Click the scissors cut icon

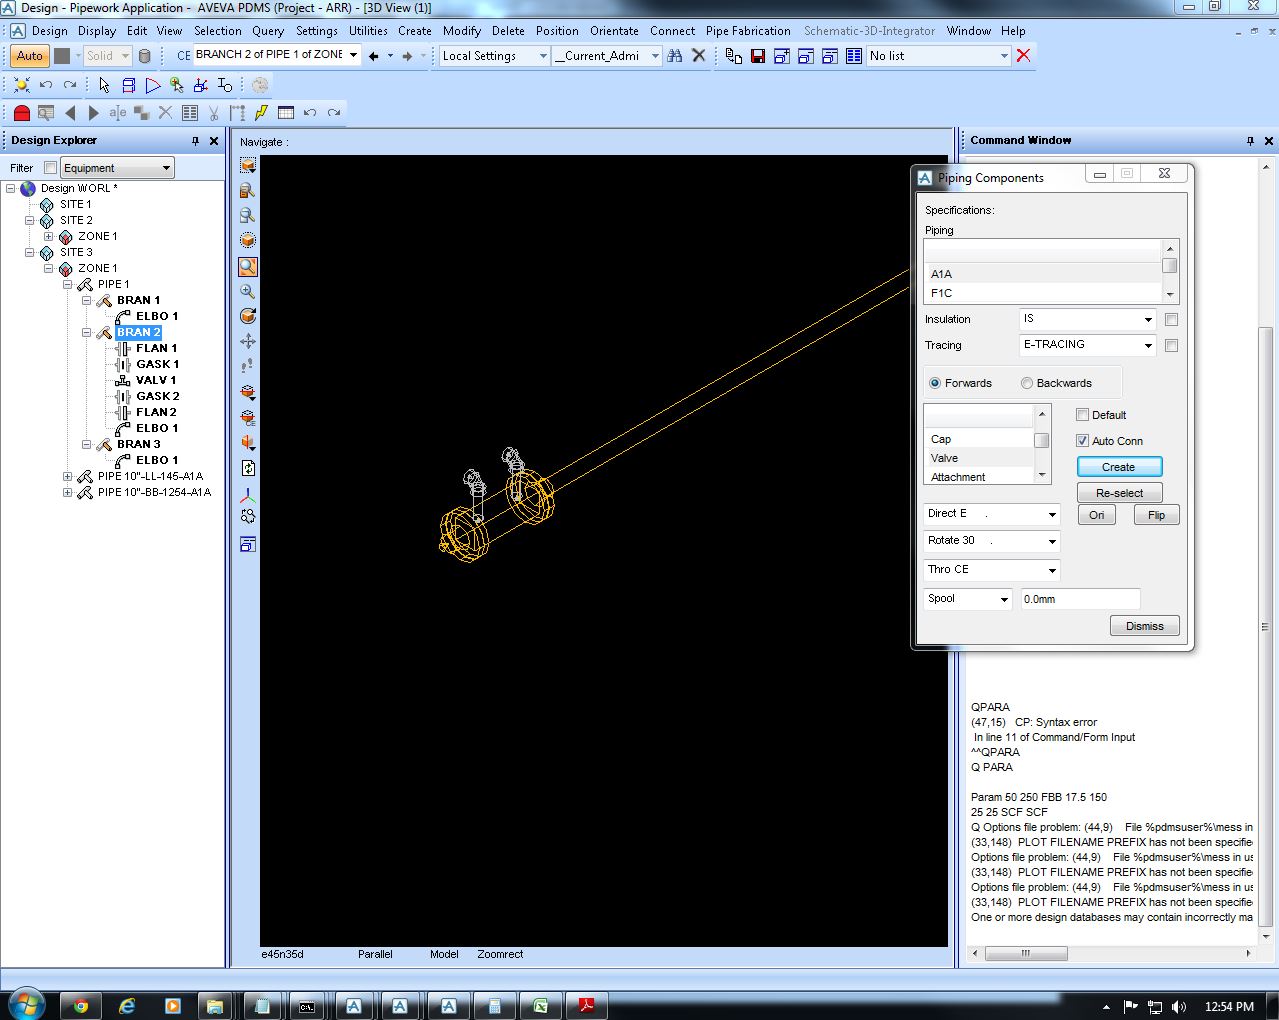click(213, 113)
